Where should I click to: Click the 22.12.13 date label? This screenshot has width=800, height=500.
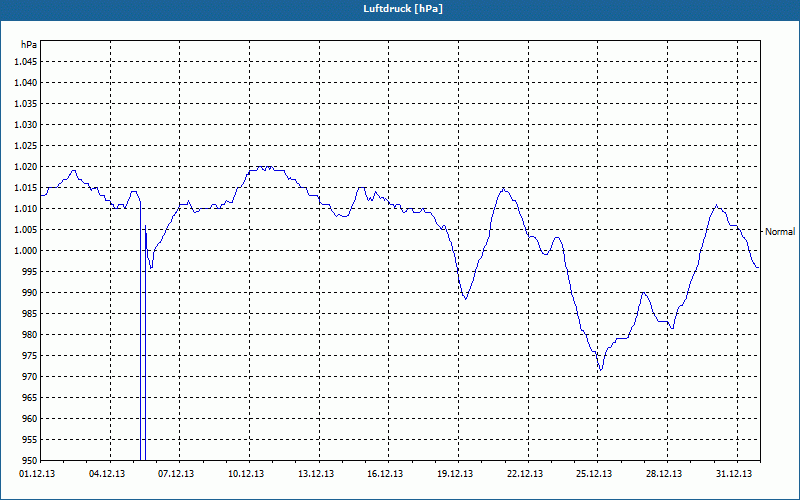(525, 474)
